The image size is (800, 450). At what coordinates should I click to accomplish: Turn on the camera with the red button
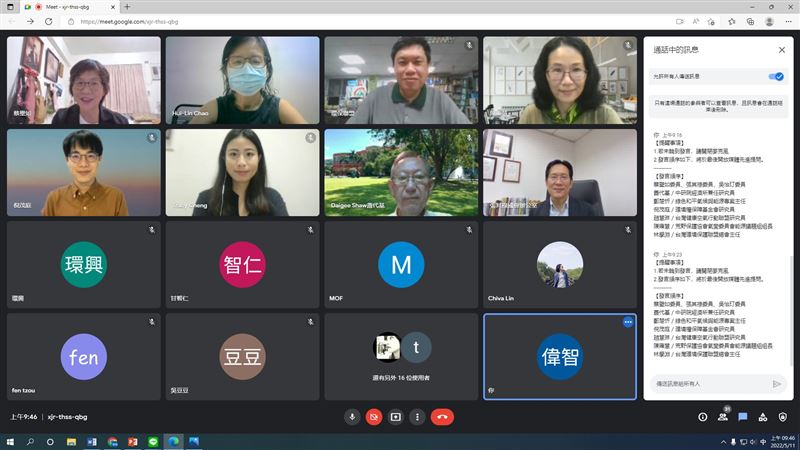tap(374, 417)
